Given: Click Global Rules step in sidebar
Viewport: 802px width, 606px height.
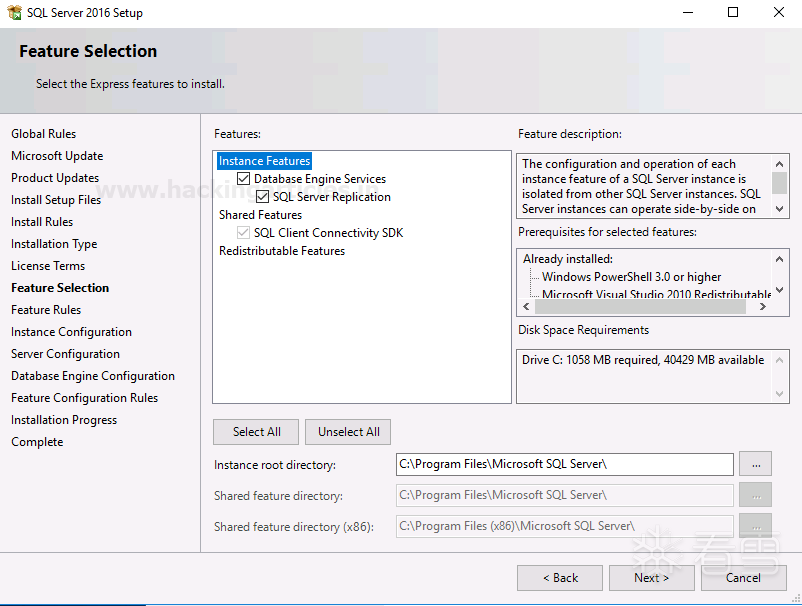Looking at the screenshot, I should click(43, 134).
